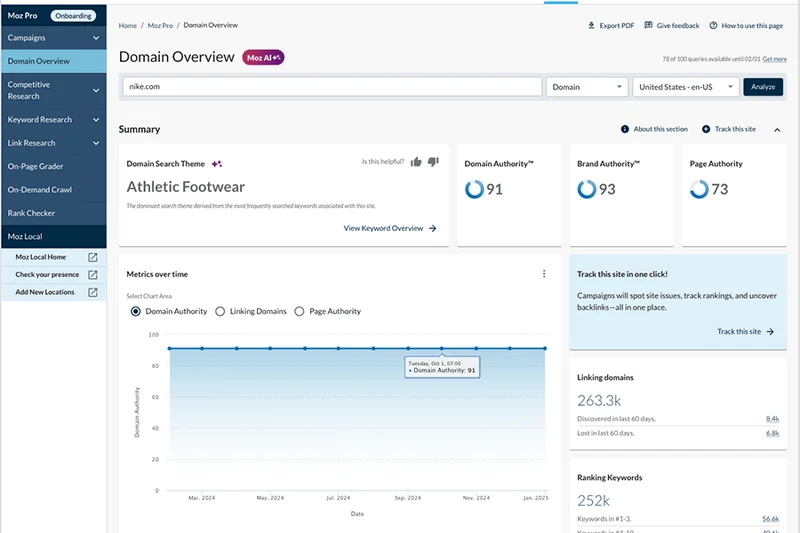Select the Domain Authority chart radio button

(x=136, y=311)
